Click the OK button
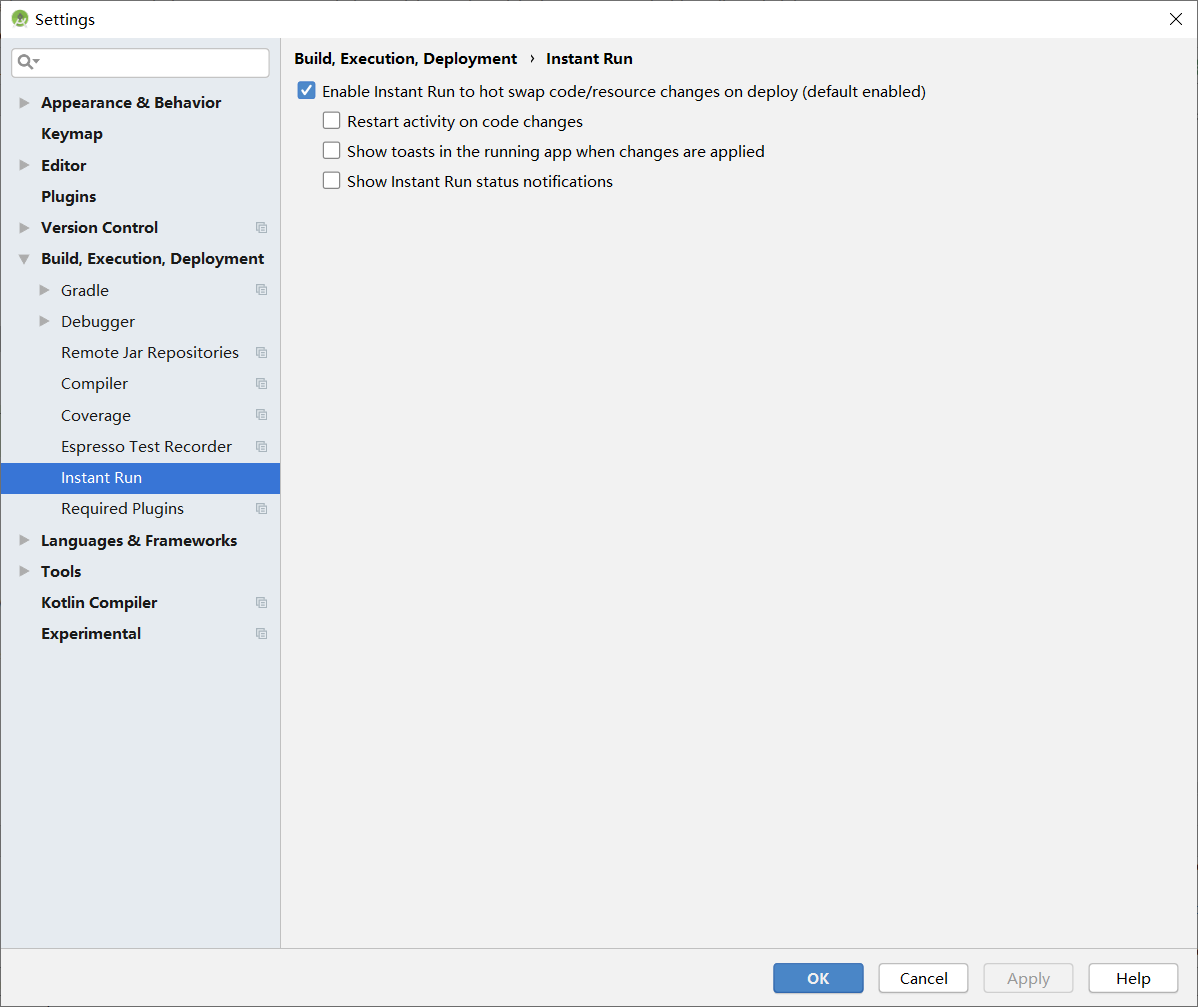Screen dimensions: 1198x1007 tap(818, 978)
